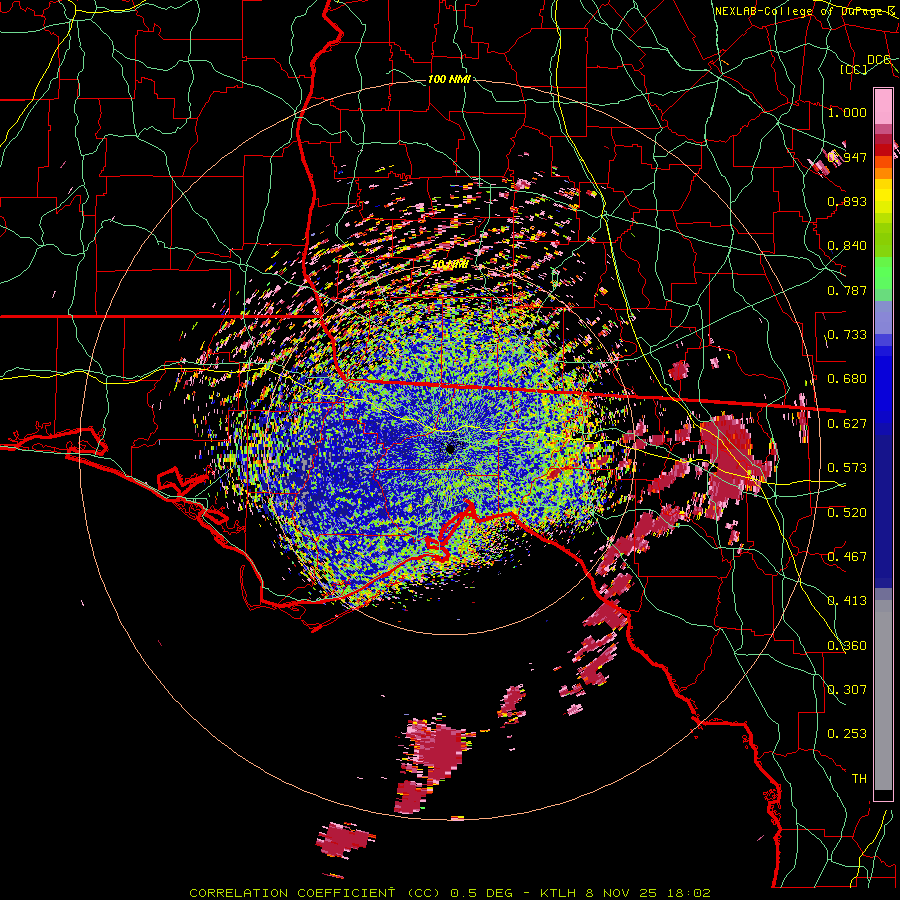Viewport: 900px width, 900px height.
Task: Click the 0.520 scale value
Action: click(847, 513)
